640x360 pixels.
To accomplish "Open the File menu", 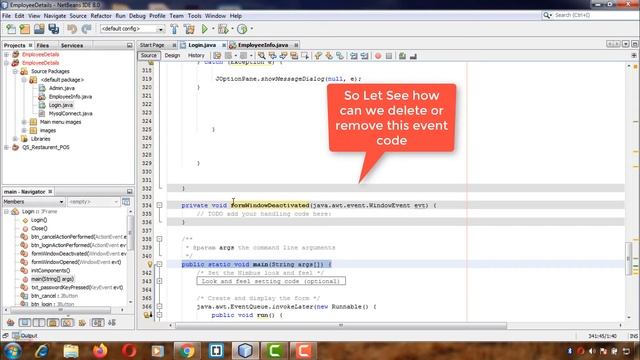I will click(x=7, y=16).
